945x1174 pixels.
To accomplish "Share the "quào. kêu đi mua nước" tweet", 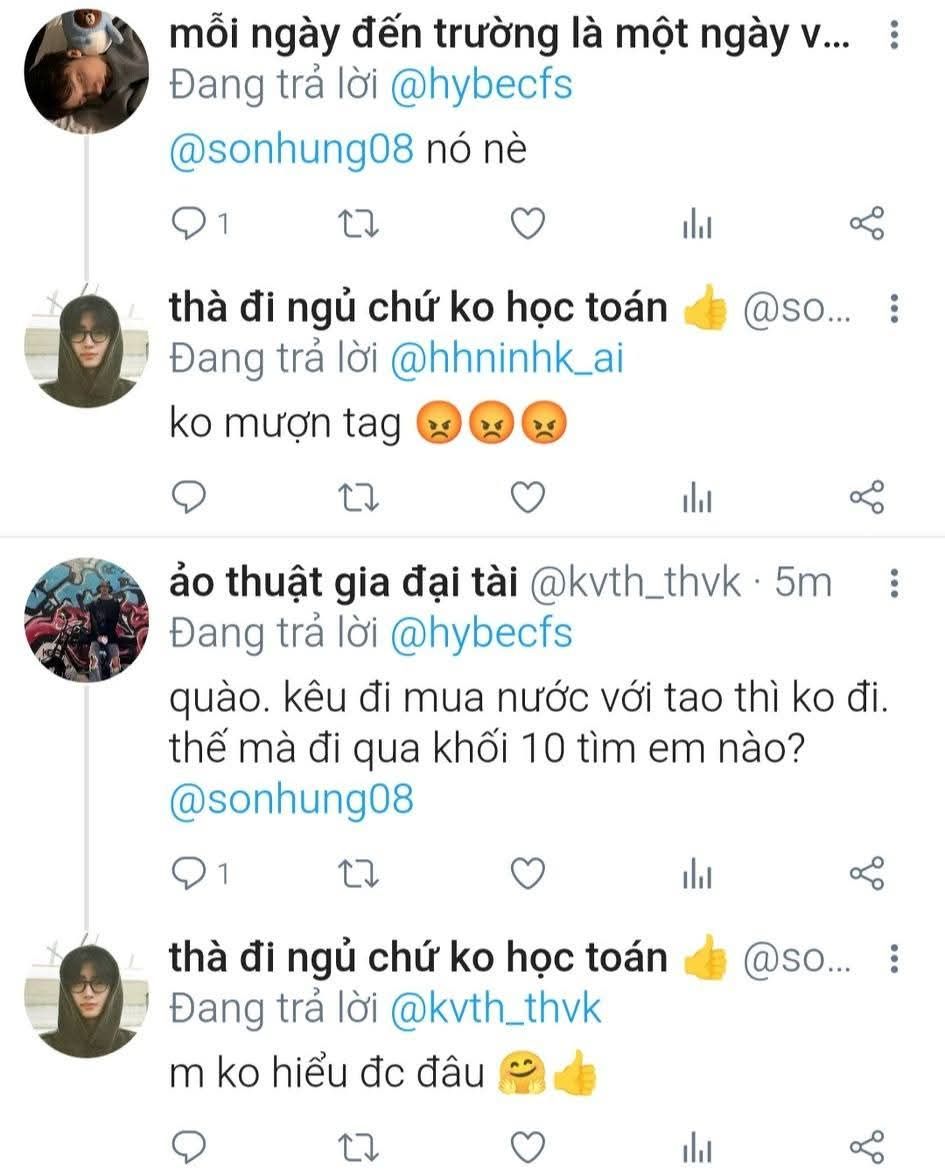I will (x=866, y=874).
